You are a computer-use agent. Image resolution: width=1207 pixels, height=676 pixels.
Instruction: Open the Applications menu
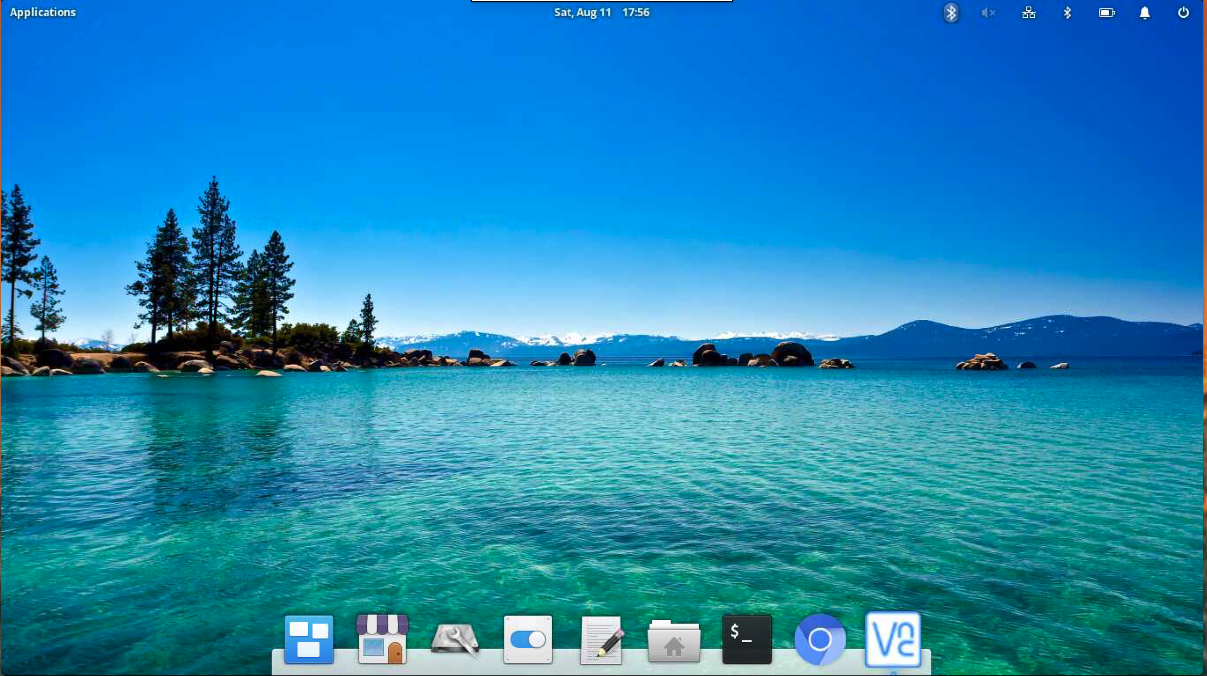(42, 12)
